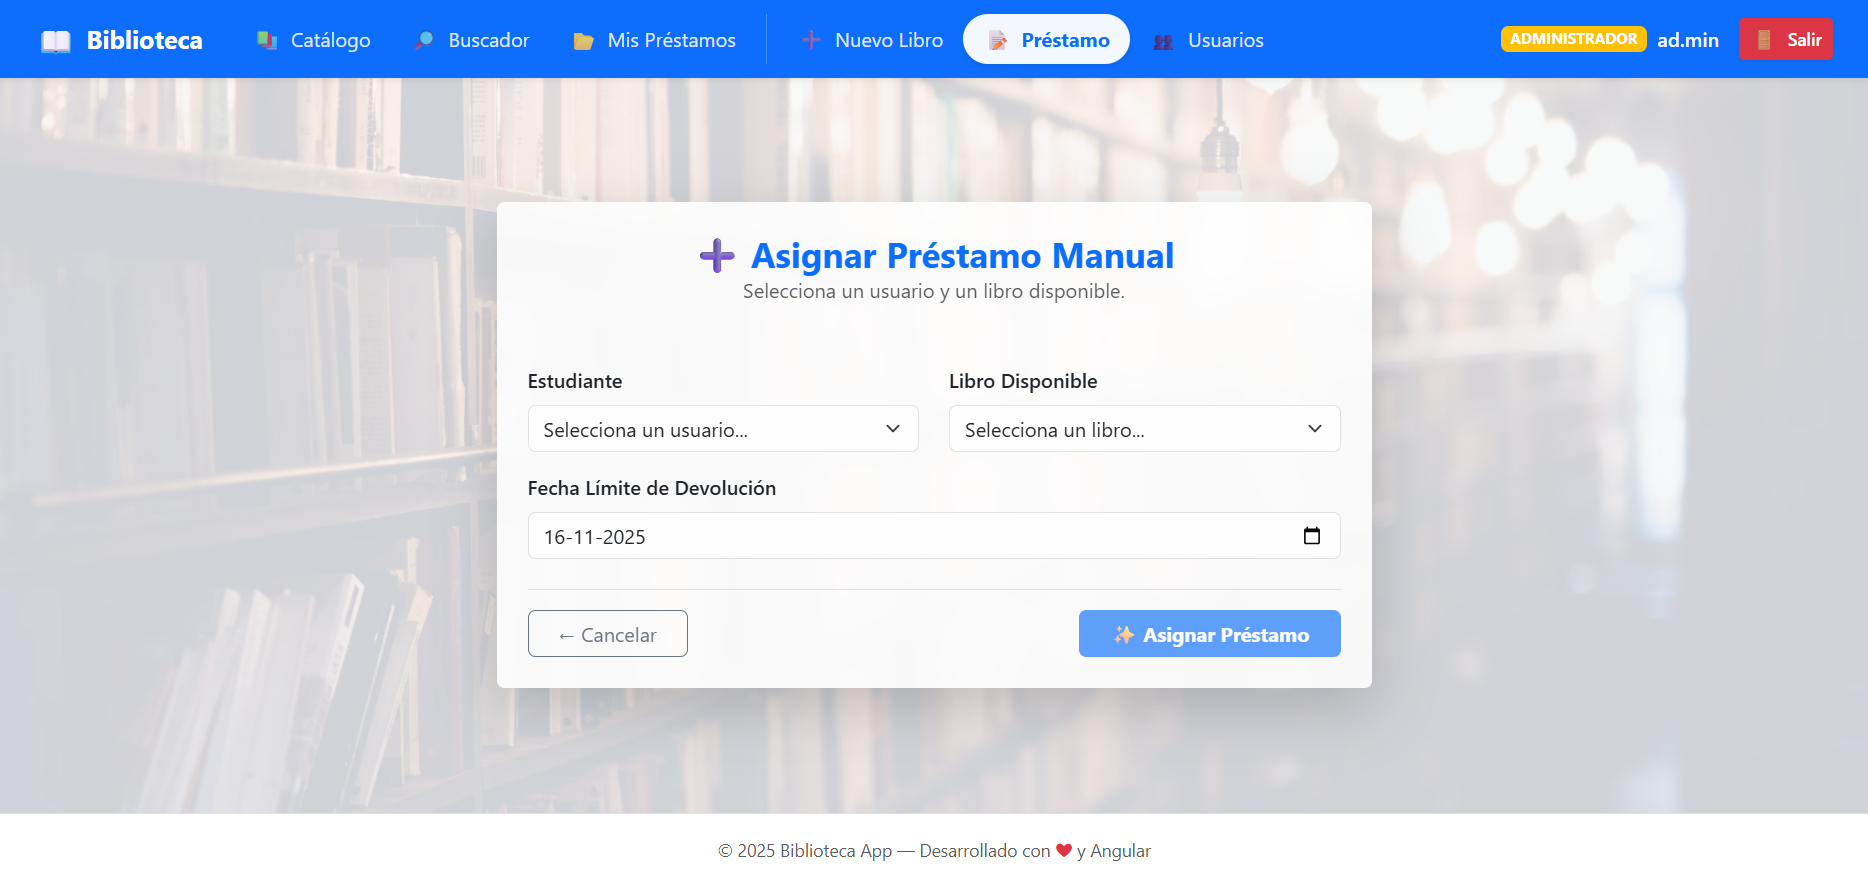Click the subtitle 'Selecciona un usuario y un libro disponible.'
This screenshot has width=1868, height=884.
tap(934, 291)
